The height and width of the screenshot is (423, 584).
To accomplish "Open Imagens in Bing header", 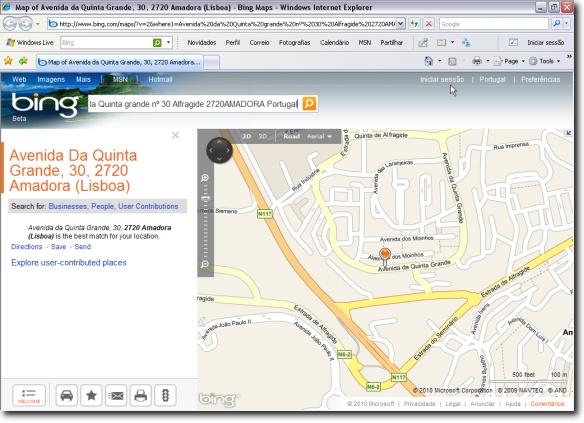I will (51, 79).
